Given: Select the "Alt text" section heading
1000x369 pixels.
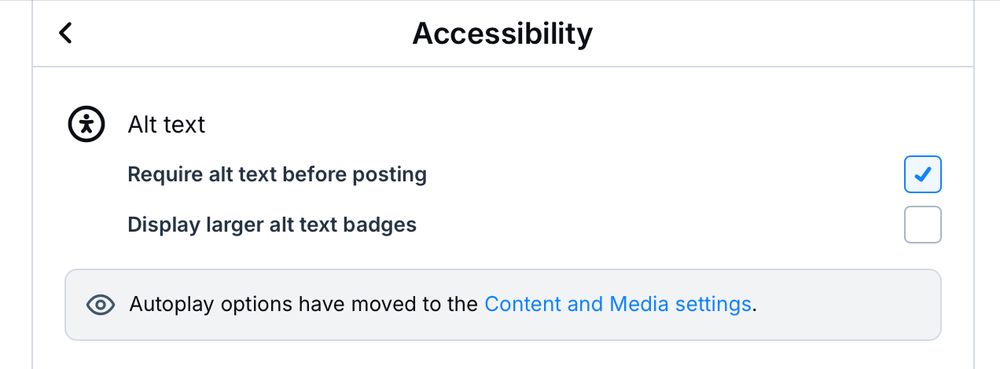Looking at the screenshot, I should click(166, 124).
